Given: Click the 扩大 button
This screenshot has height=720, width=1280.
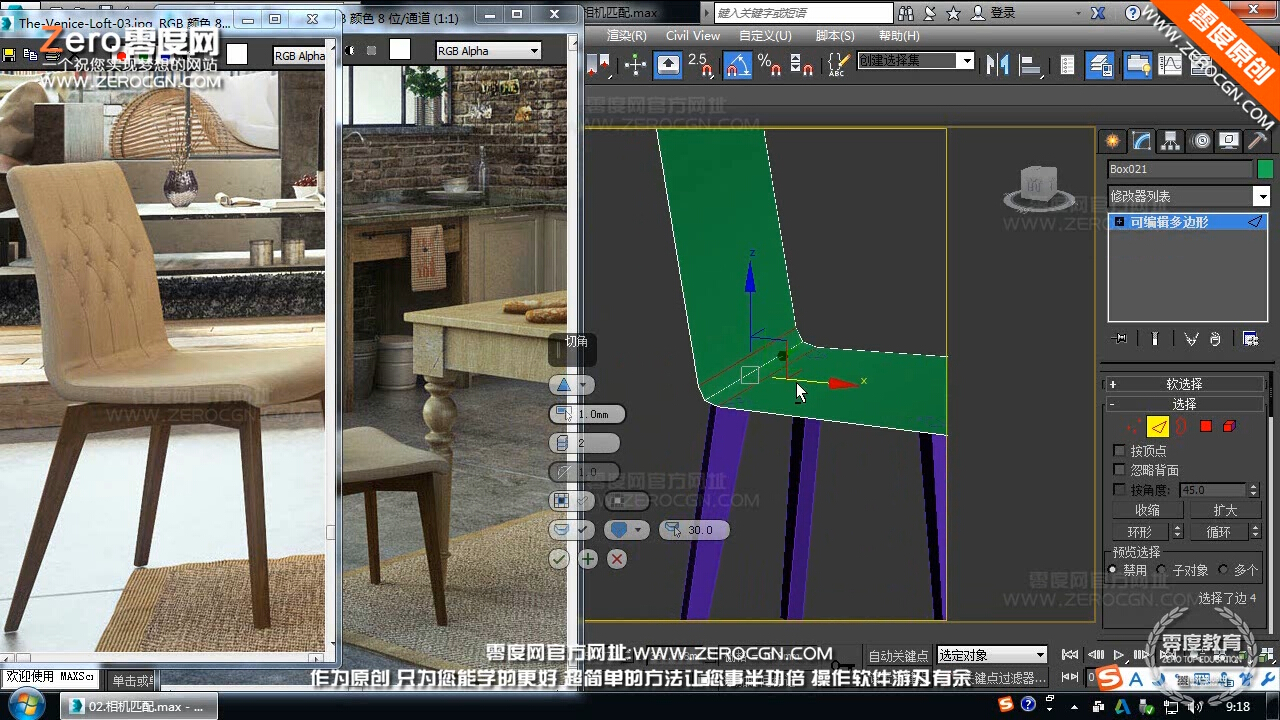Looking at the screenshot, I should [x=1225, y=510].
